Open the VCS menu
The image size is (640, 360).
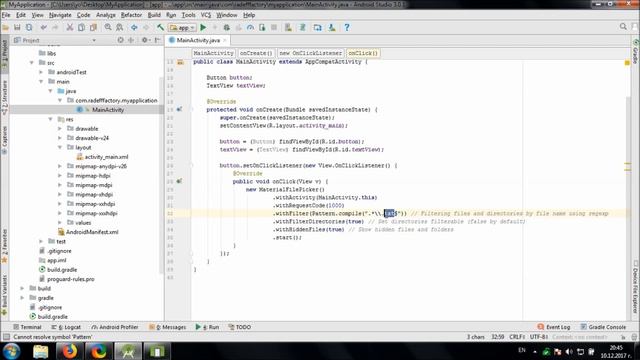pyautogui.click(x=206, y=15)
